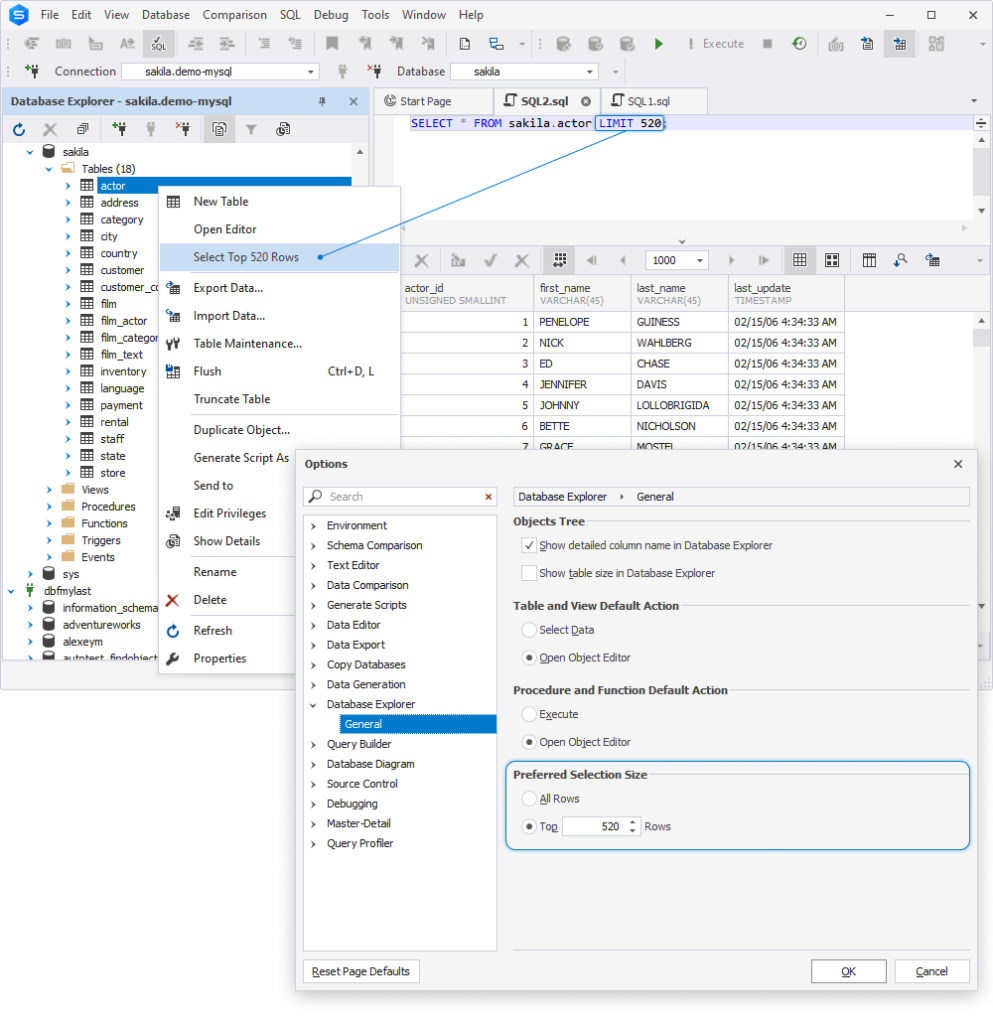The width and height of the screenshot is (993, 1024).
Task: Click the Reset Page Defaults button
Action: [x=361, y=971]
